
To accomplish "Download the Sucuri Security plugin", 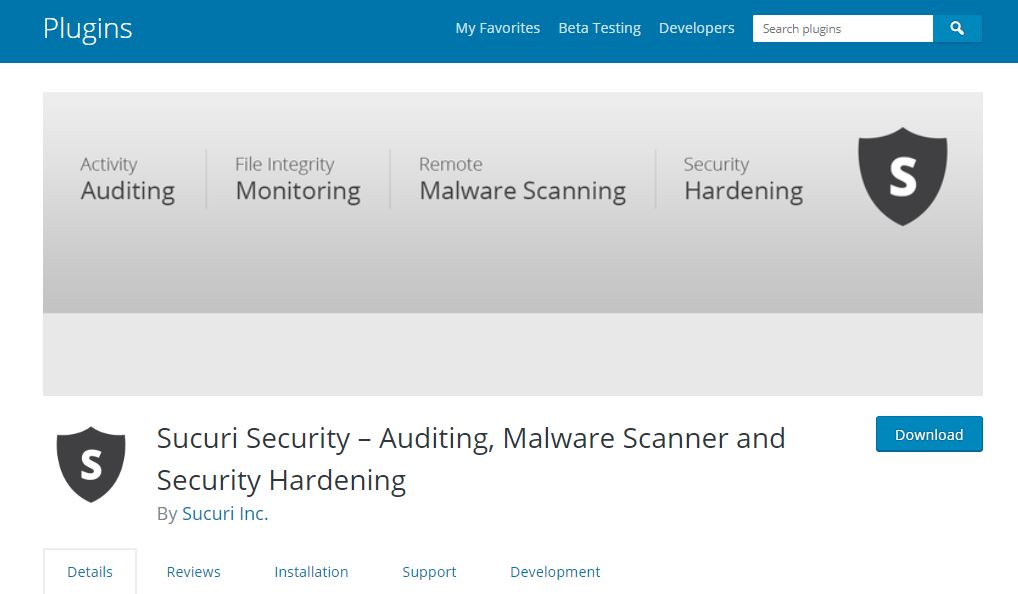I will click(929, 434).
